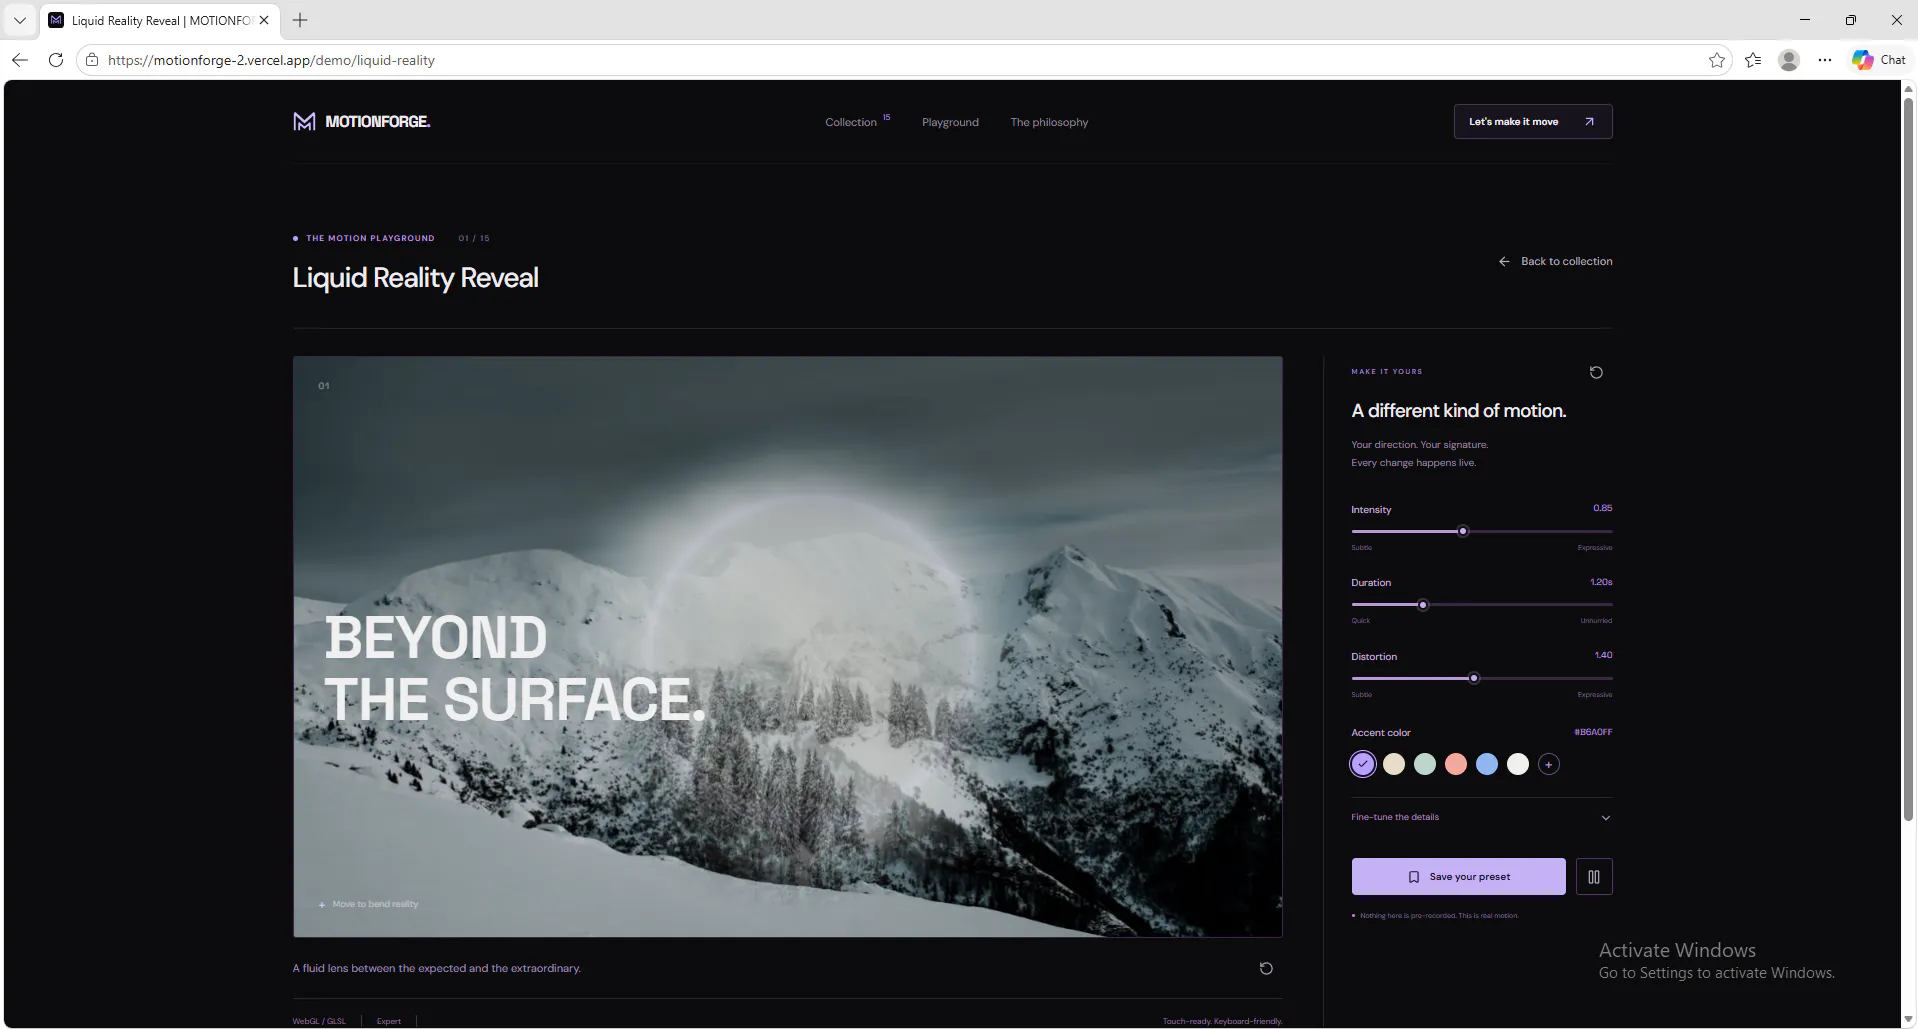The height and width of the screenshot is (1029, 1918).
Task: Reset the settings in Make It Yours panel
Action: pos(1596,372)
